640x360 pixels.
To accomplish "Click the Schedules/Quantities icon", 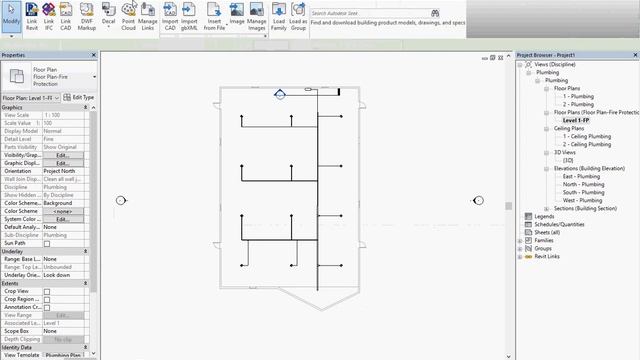I will [528, 224].
